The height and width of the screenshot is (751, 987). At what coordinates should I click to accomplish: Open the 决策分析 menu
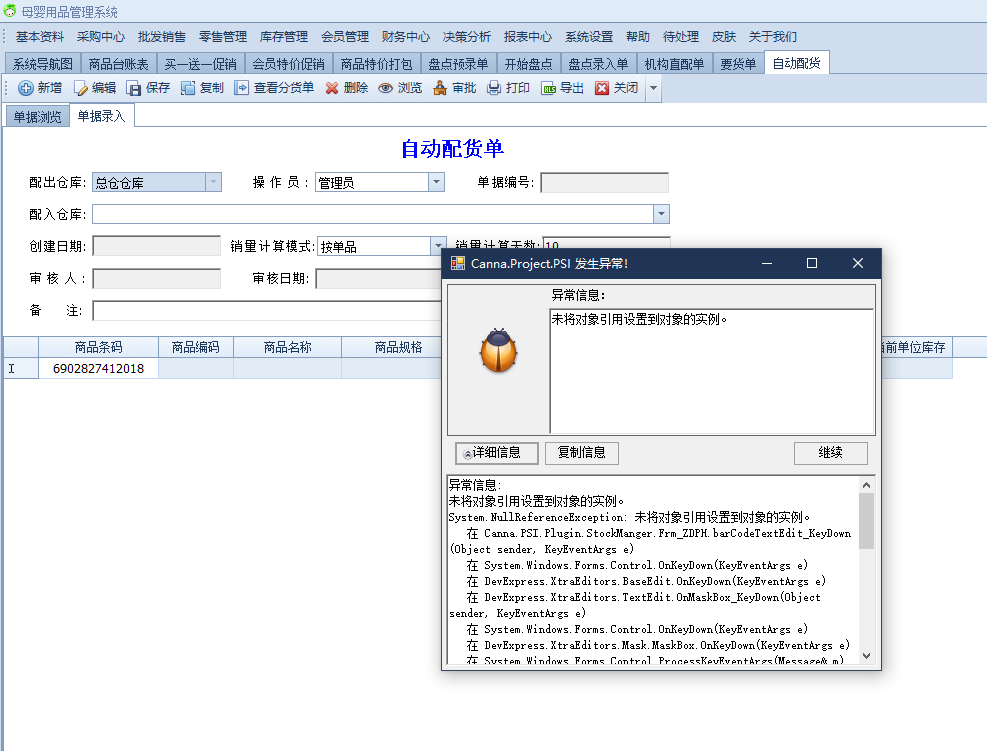466,37
